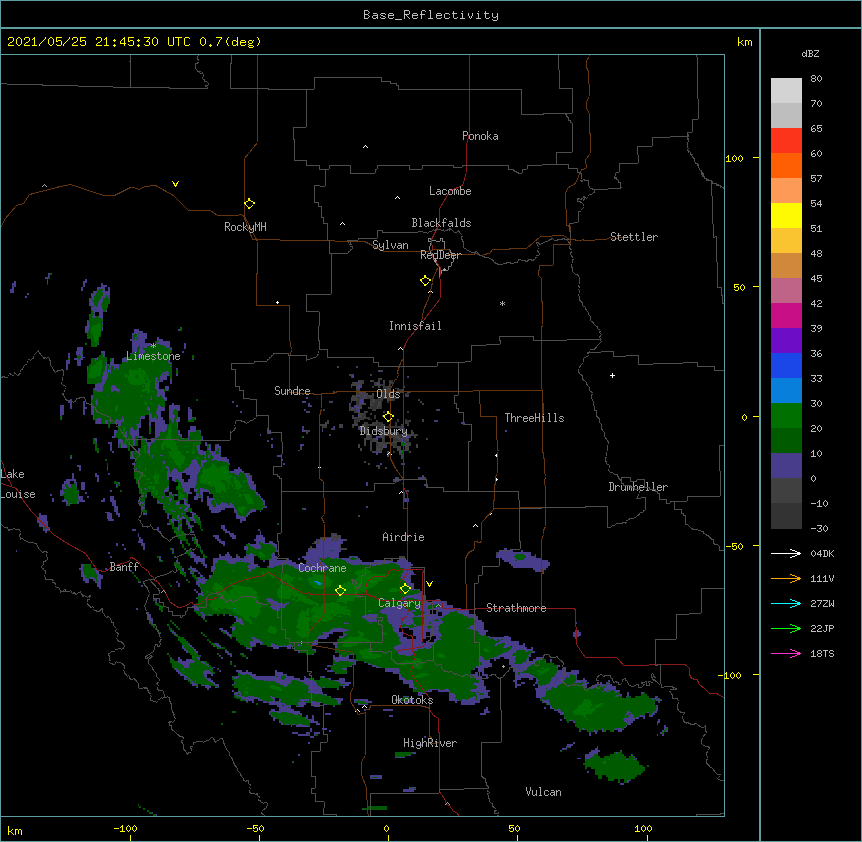The height and width of the screenshot is (842, 862).
Task: Click the yellow diamond marker below Cochrane
Action: pyautogui.click(x=340, y=590)
